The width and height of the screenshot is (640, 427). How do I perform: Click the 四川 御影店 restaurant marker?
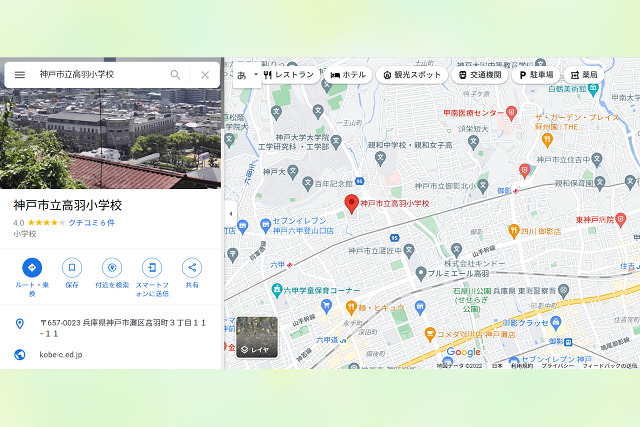coord(513,231)
